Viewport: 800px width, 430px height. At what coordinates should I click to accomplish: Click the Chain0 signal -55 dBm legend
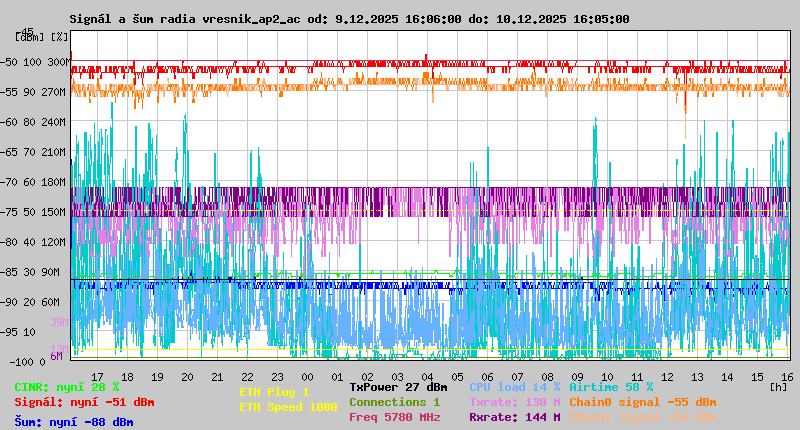[x=642, y=402]
